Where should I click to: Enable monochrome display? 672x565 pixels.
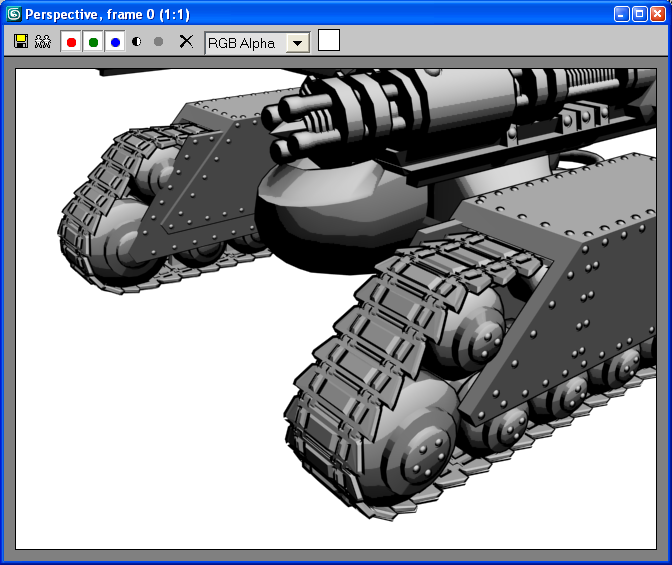158,42
